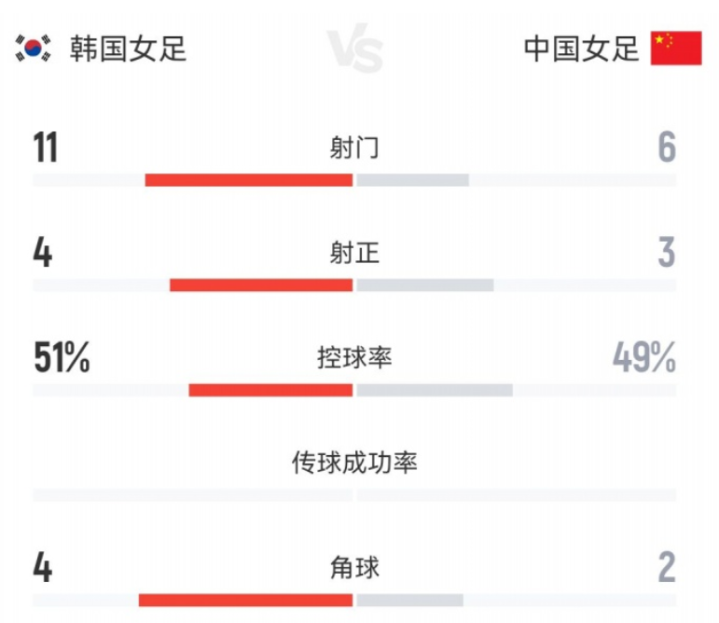Click the VS logo in header
Screen dimensions: 719x623
pos(354,48)
